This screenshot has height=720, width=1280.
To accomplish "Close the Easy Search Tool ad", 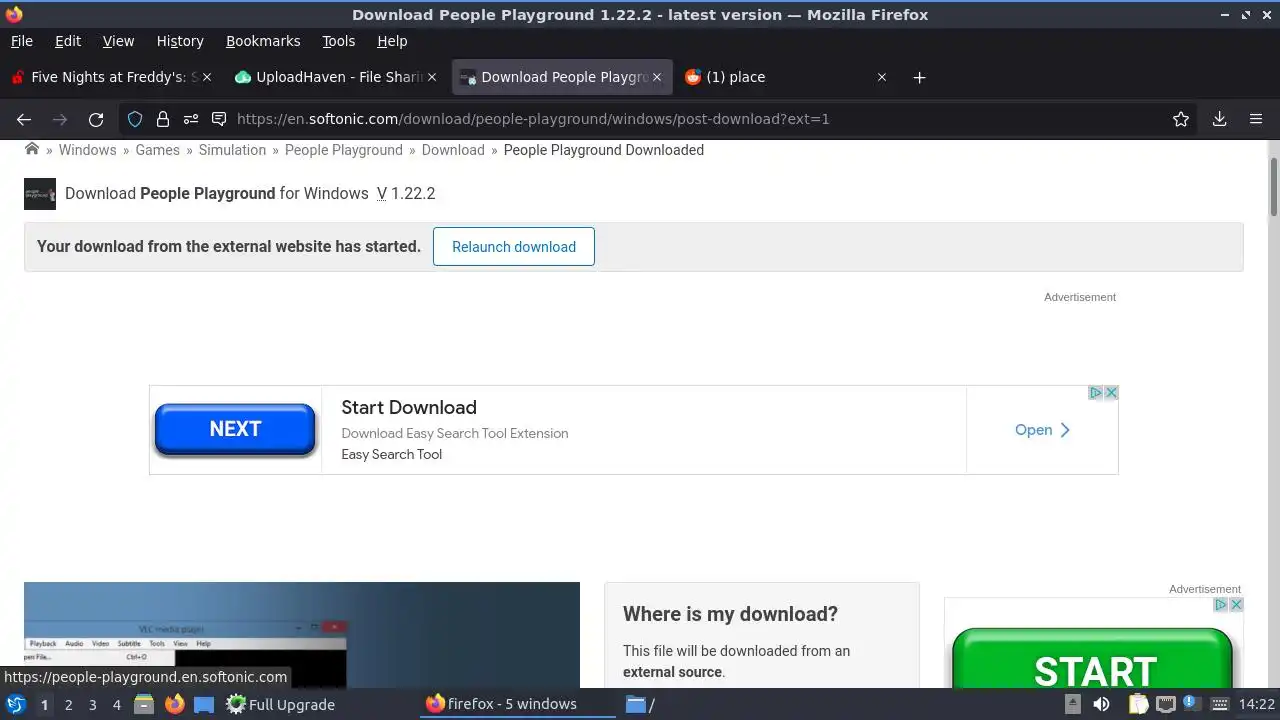I will (1111, 393).
